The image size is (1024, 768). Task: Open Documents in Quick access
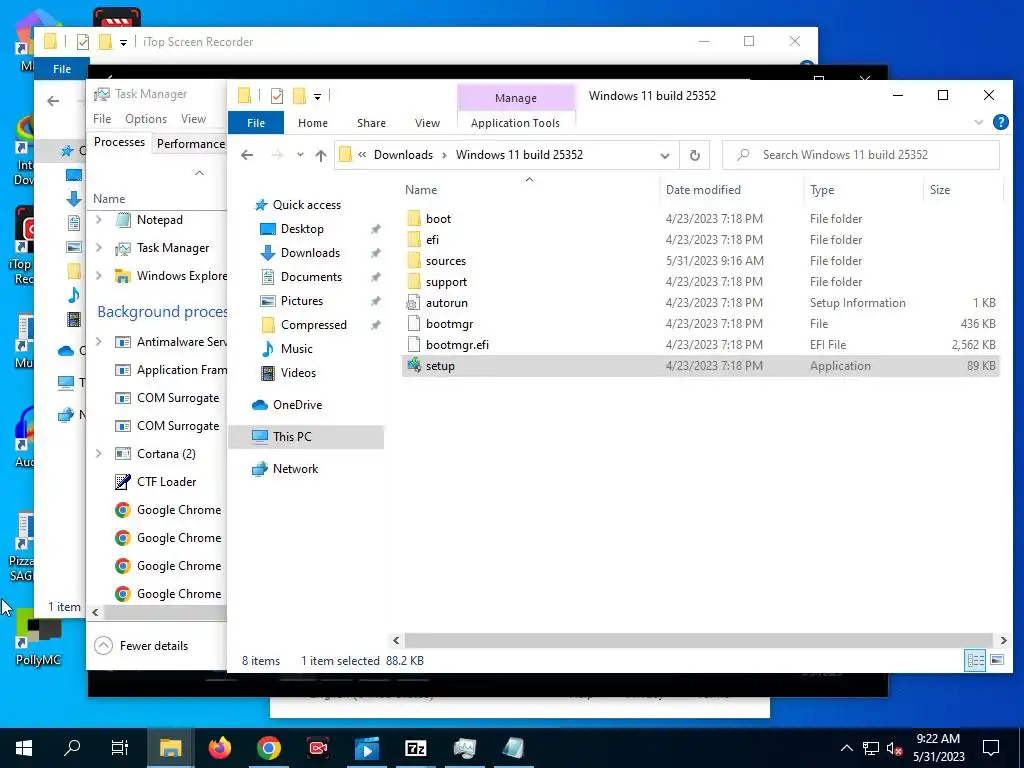(x=311, y=277)
